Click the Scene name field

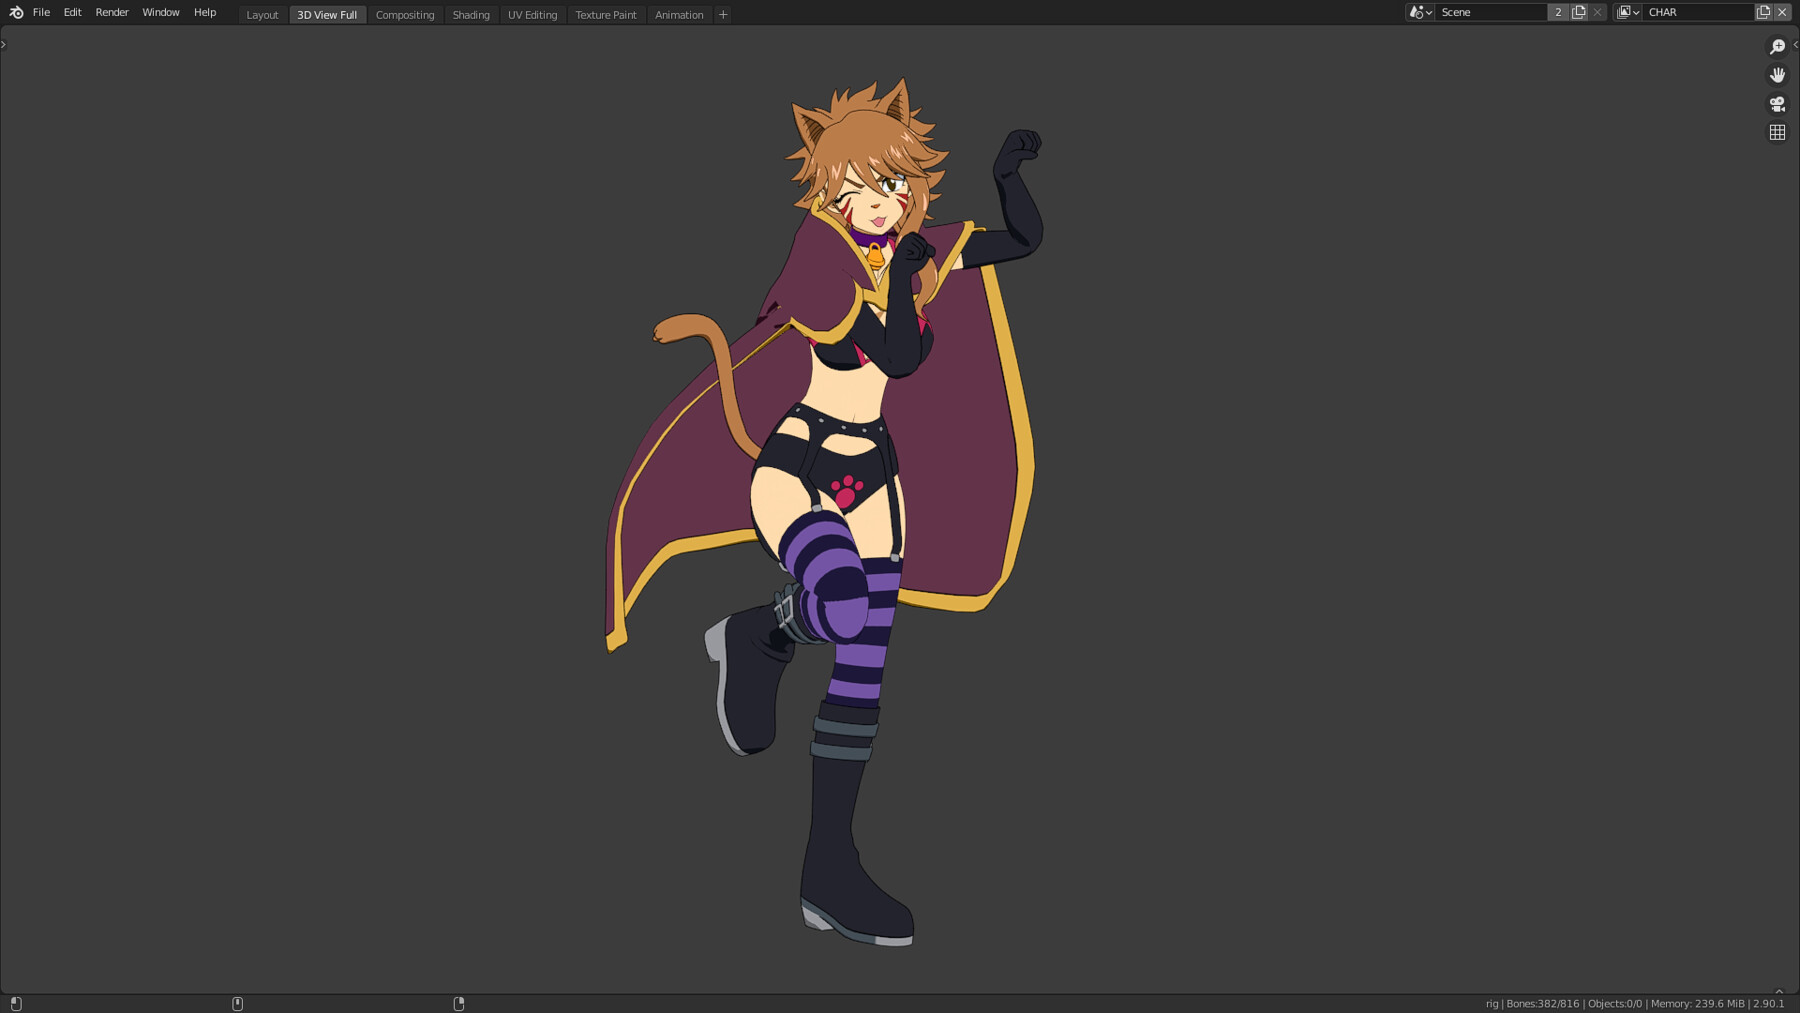click(x=1491, y=12)
